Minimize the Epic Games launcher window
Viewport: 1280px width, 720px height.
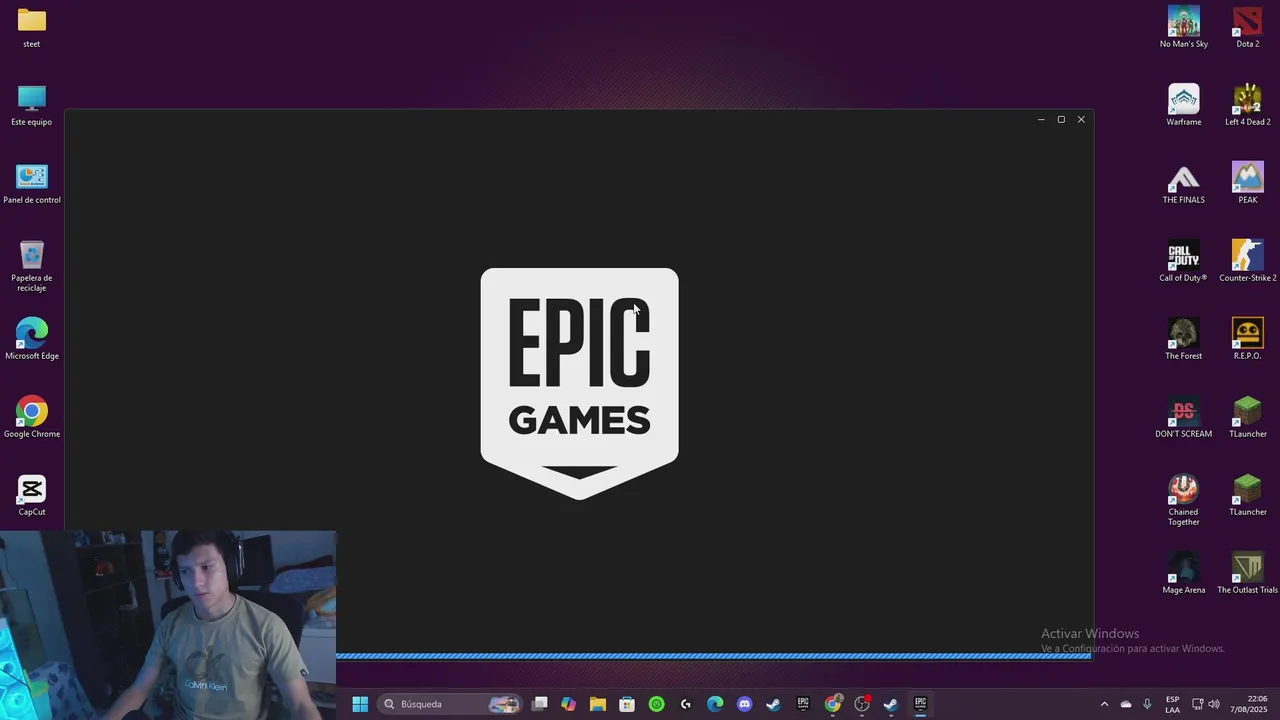1041,120
